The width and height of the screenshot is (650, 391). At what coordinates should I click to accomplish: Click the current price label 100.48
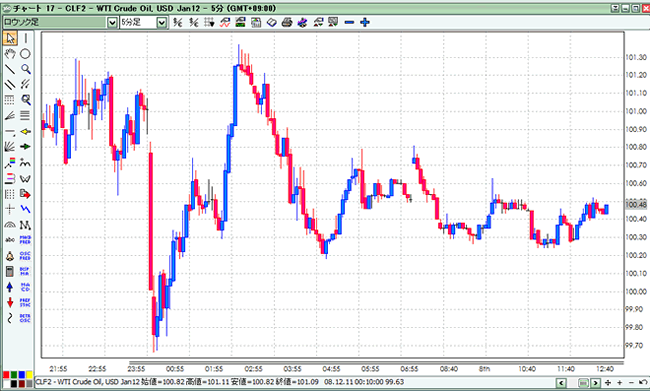pyautogui.click(x=636, y=204)
